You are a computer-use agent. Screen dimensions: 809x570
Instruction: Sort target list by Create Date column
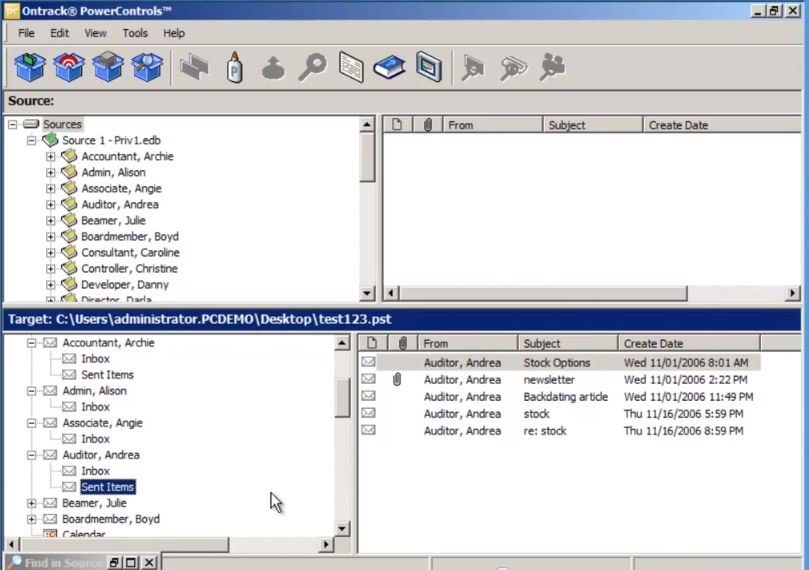tap(689, 343)
